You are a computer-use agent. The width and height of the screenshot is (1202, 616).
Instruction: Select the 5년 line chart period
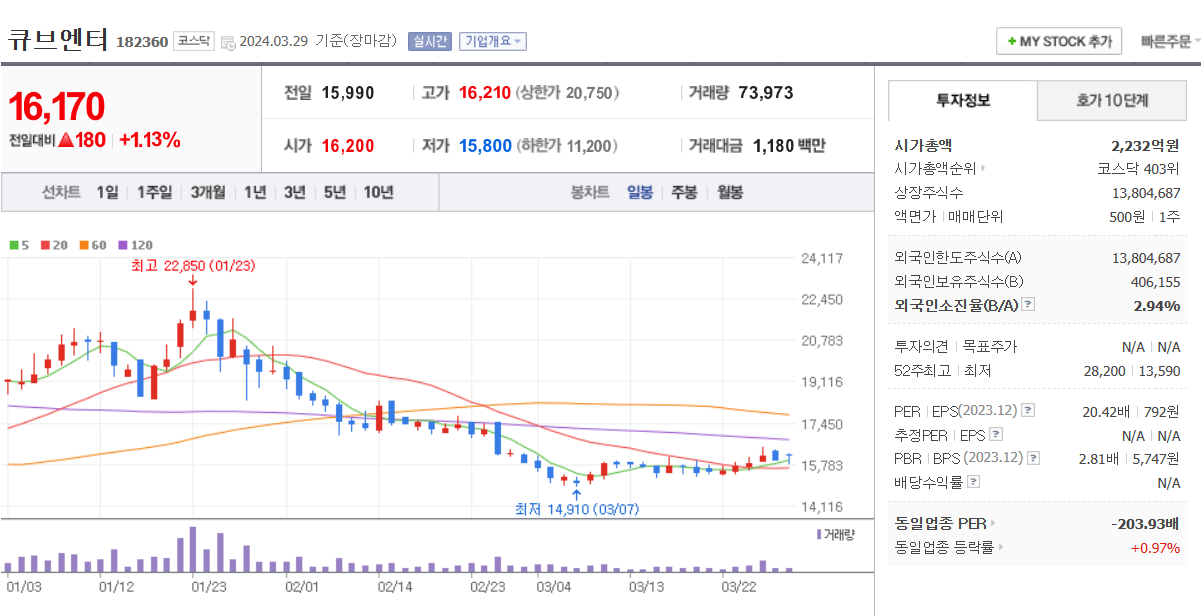(x=335, y=192)
